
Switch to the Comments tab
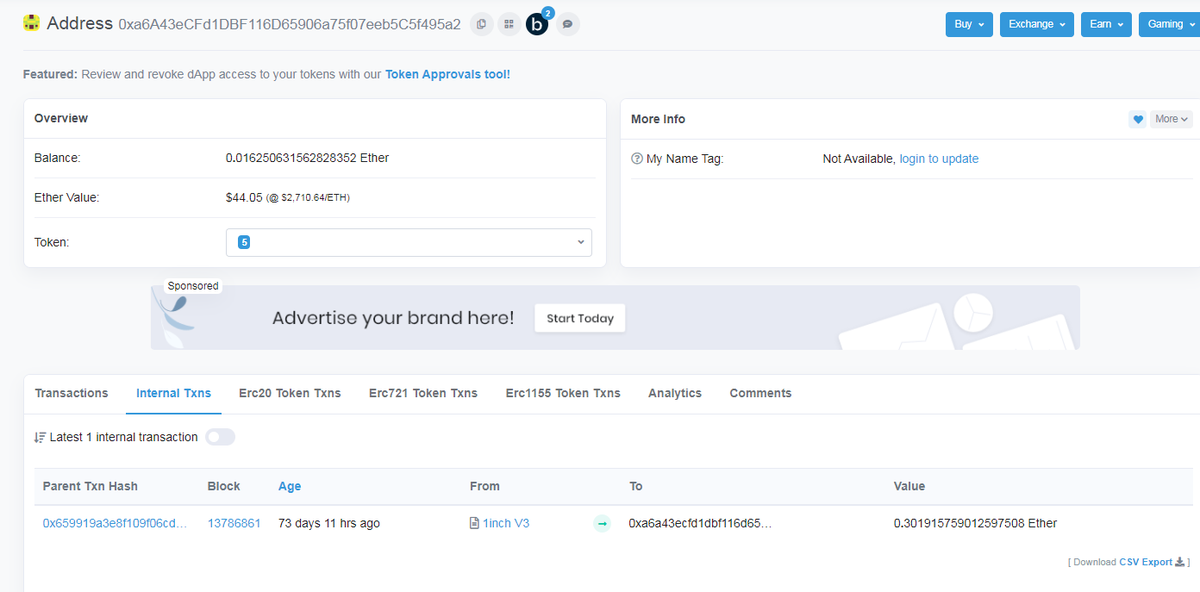pos(760,393)
